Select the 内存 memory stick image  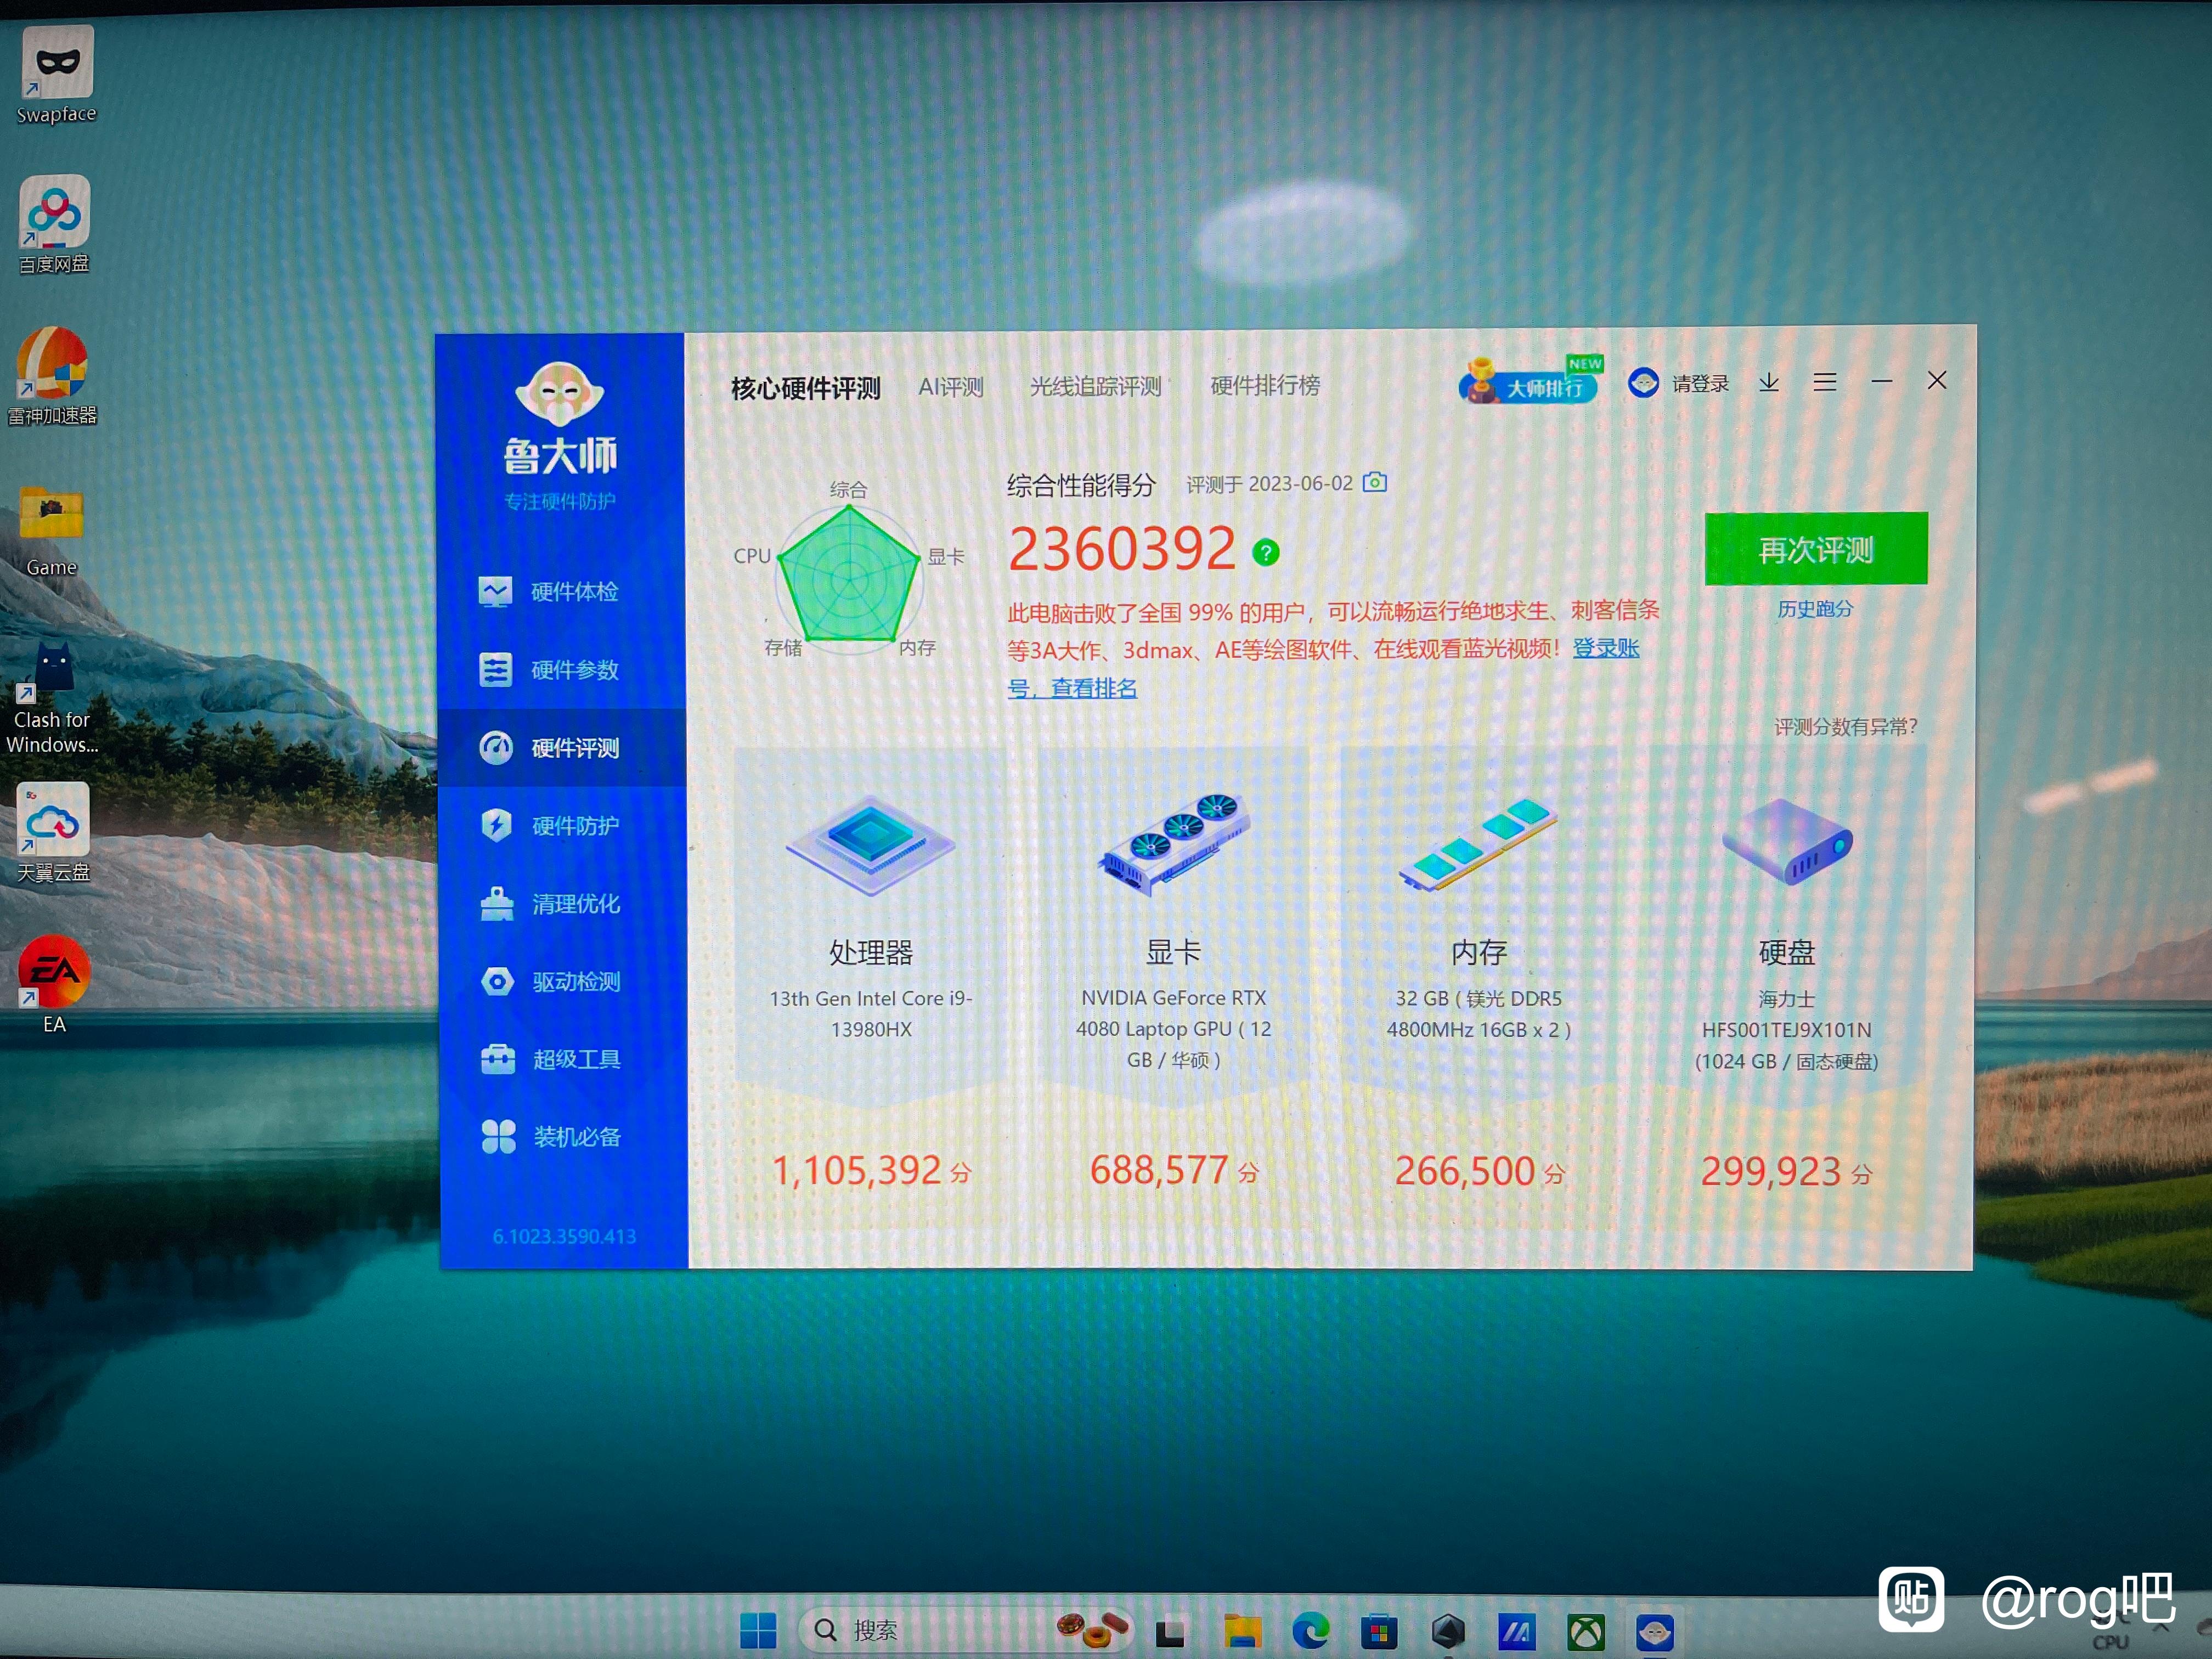coord(1478,844)
